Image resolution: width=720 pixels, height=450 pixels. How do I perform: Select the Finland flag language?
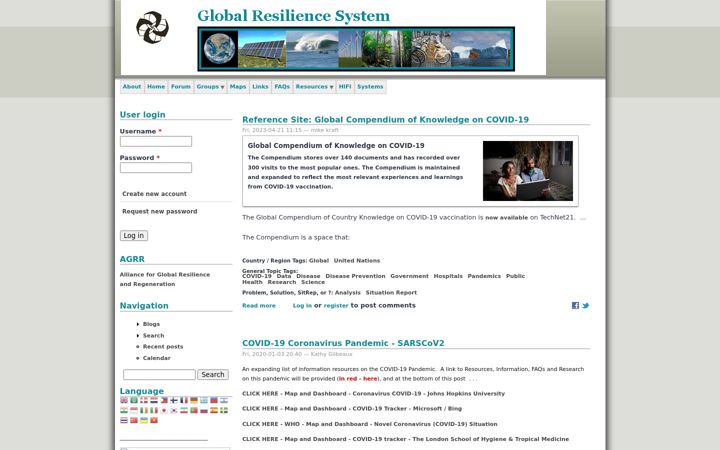[x=174, y=400]
